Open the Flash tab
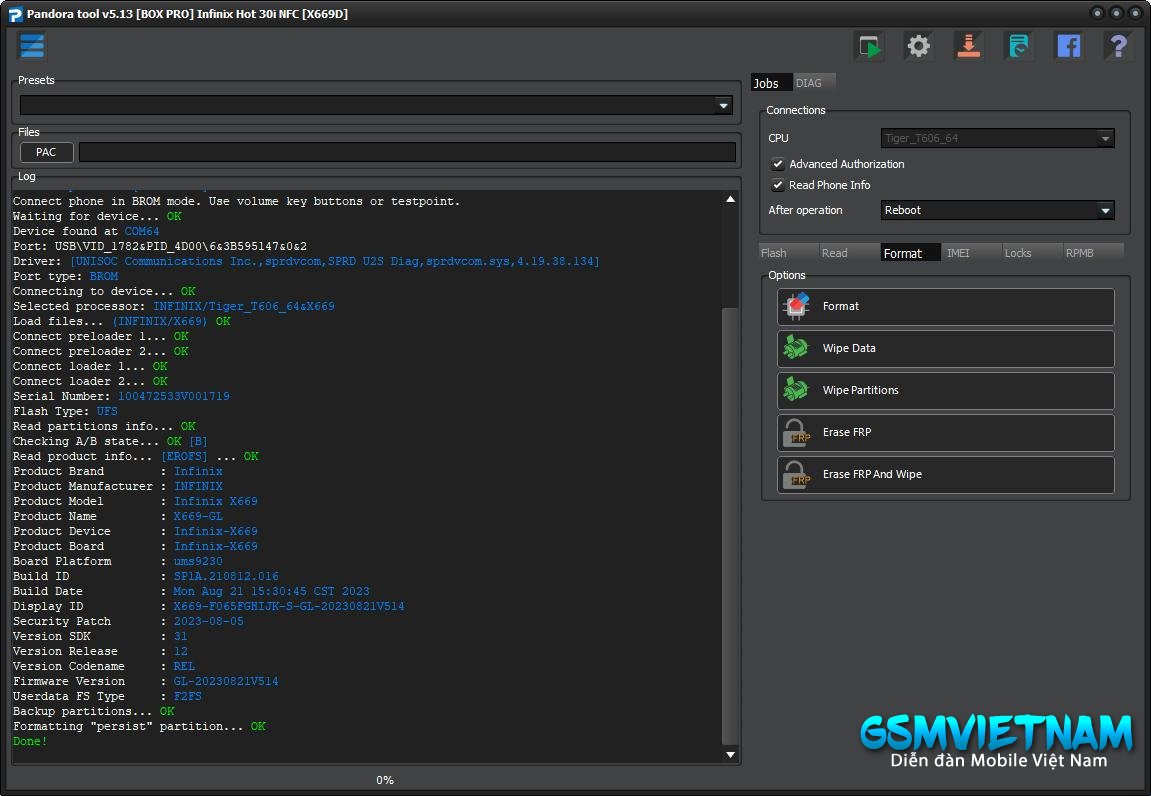Image resolution: width=1151 pixels, height=796 pixels. click(x=788, y=253)
